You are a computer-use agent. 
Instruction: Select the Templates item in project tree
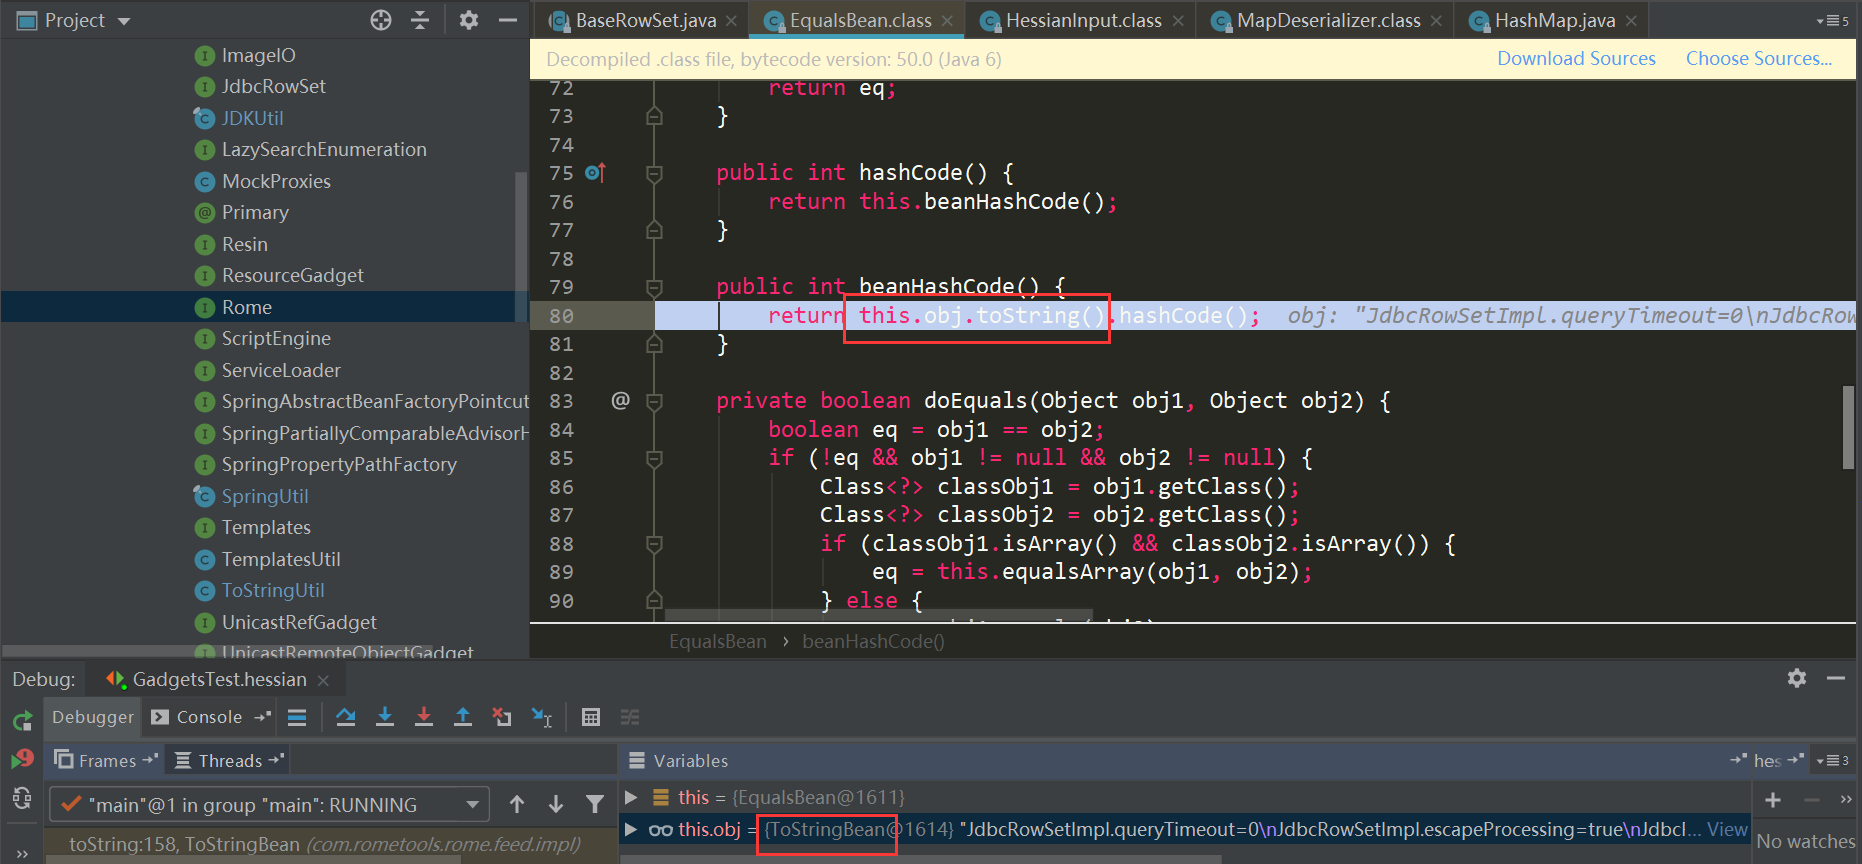[266, 528]
